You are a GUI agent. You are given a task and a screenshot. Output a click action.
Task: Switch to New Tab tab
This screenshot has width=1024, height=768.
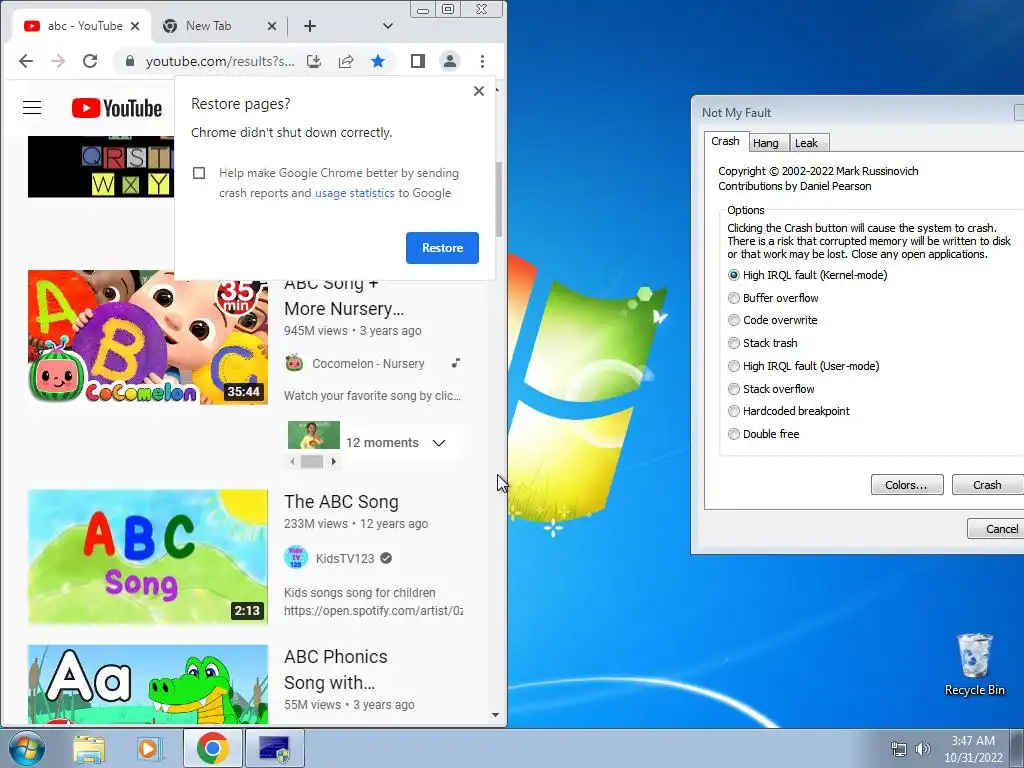[x=219, y=26]
